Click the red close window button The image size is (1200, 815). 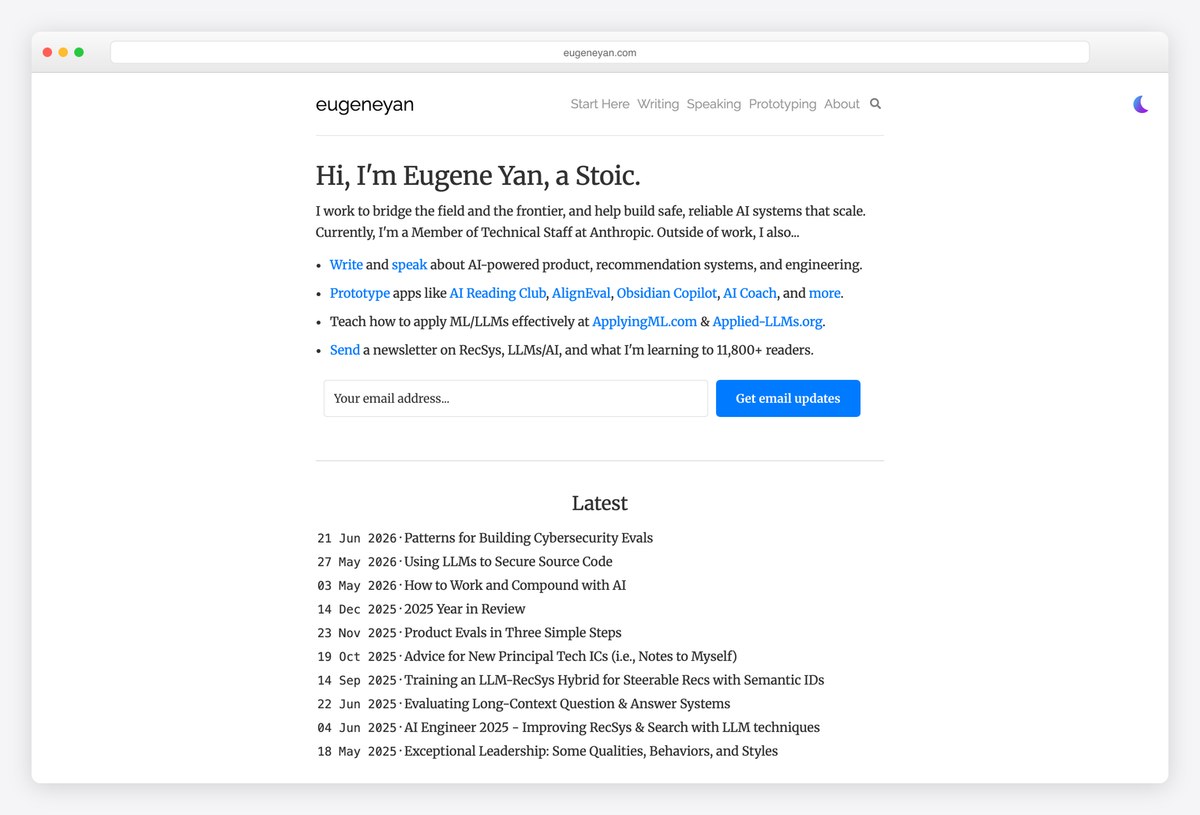click(x=47, y=52)
